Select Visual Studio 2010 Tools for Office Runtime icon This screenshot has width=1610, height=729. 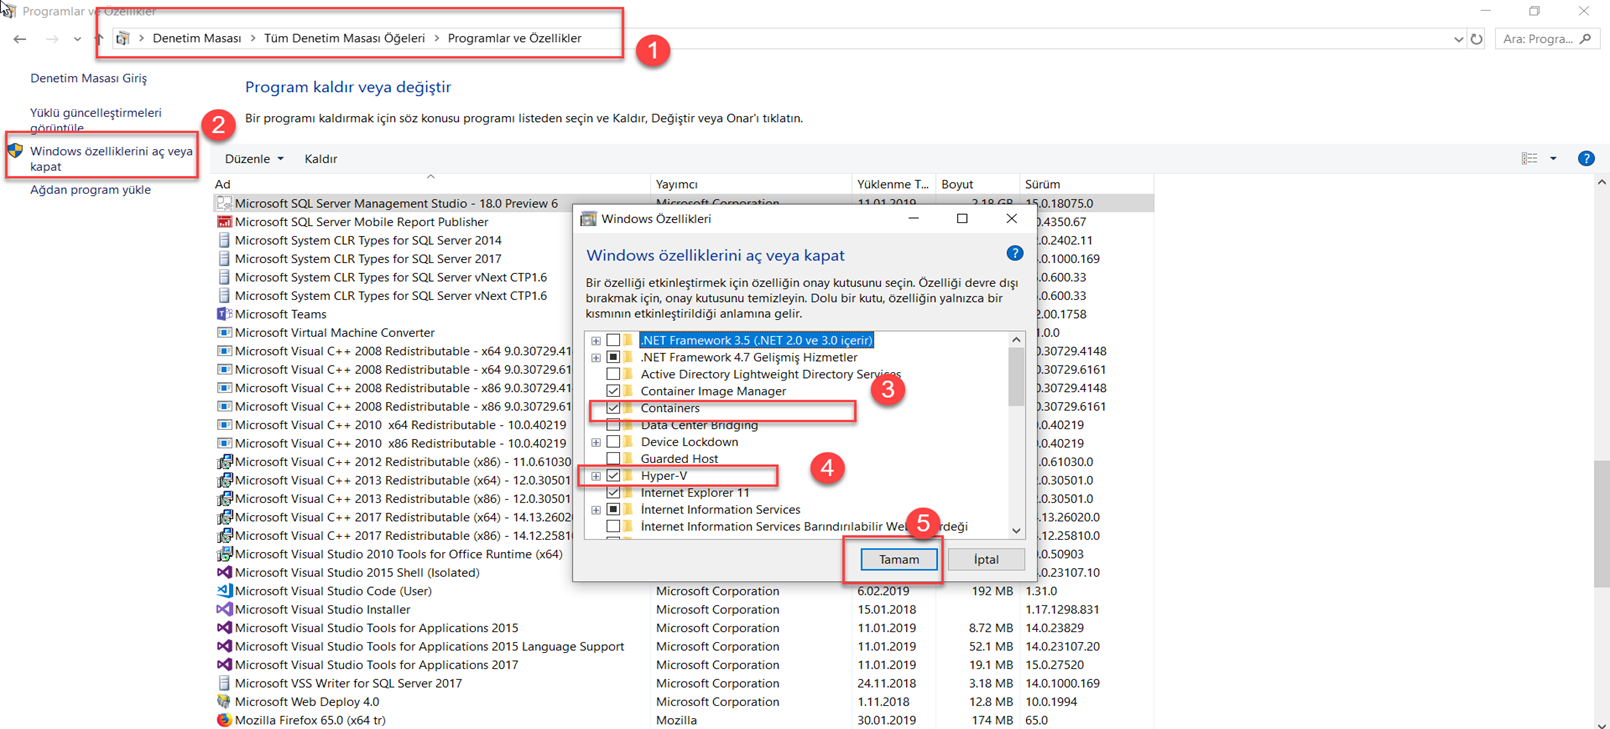coord(224,554)
